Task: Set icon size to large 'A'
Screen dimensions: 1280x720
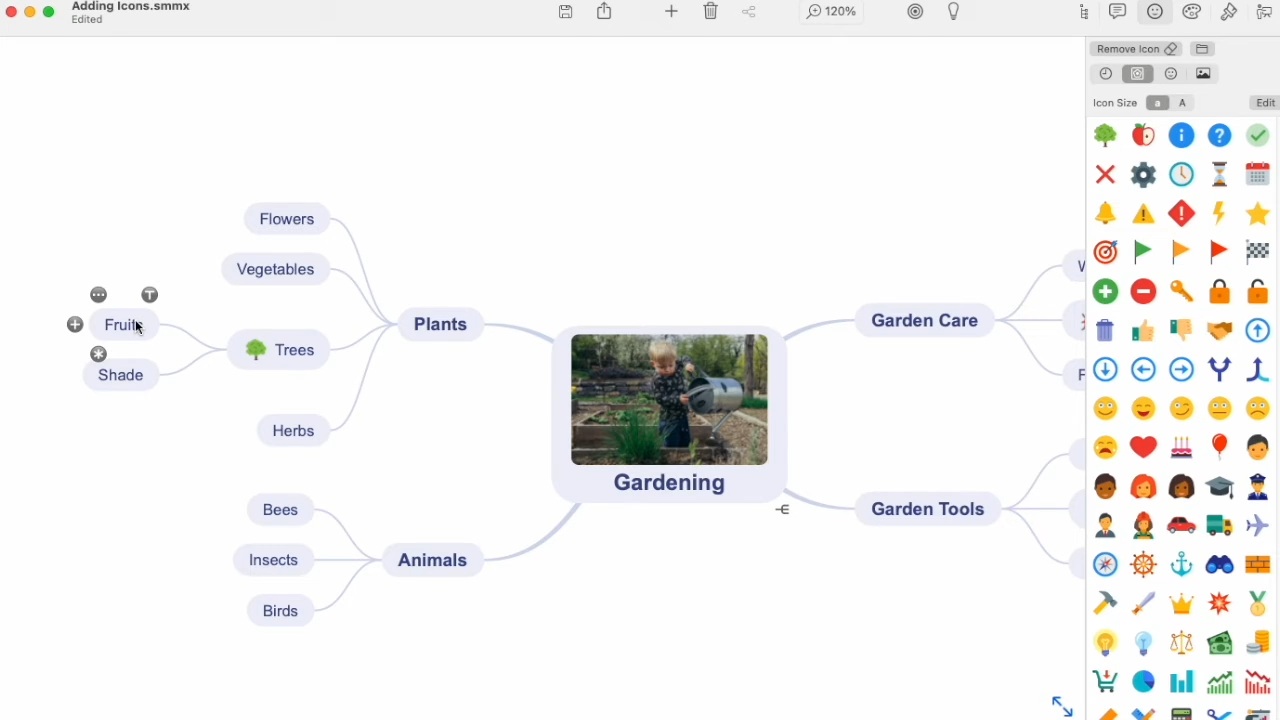Action: click(1182, 103)
